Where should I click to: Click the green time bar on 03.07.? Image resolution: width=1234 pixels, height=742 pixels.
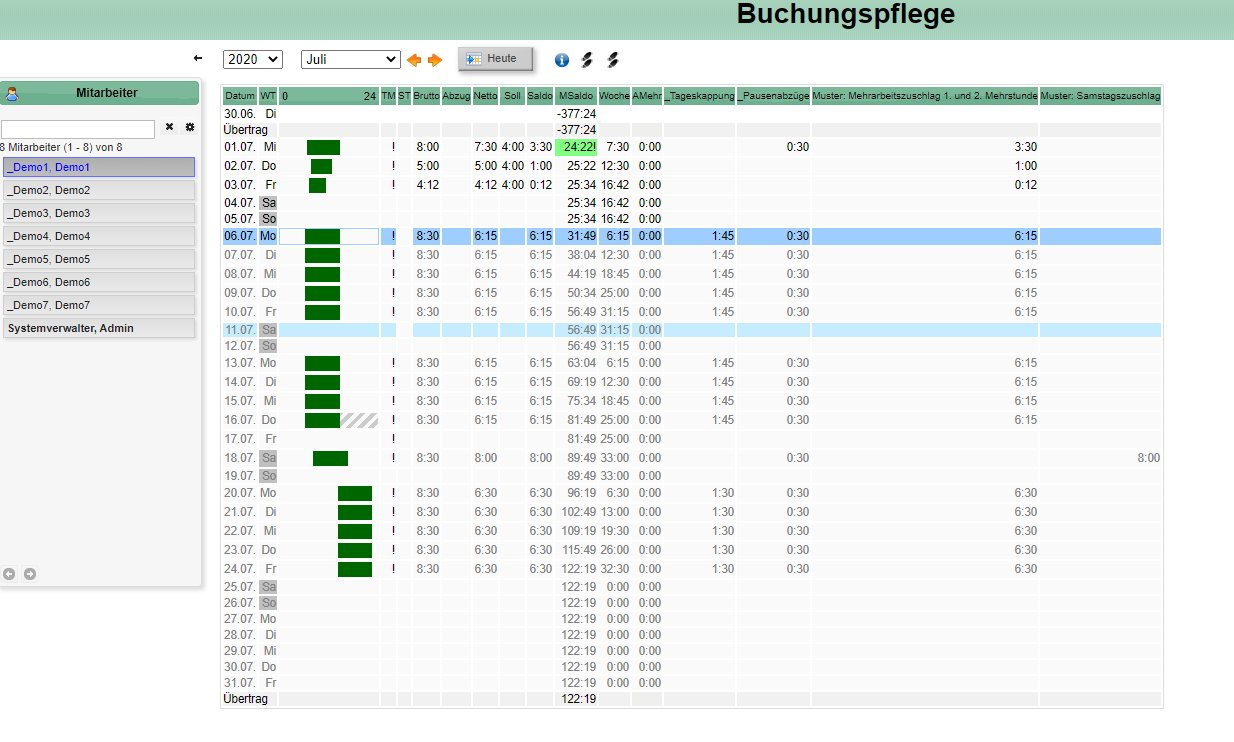point(317,185)
